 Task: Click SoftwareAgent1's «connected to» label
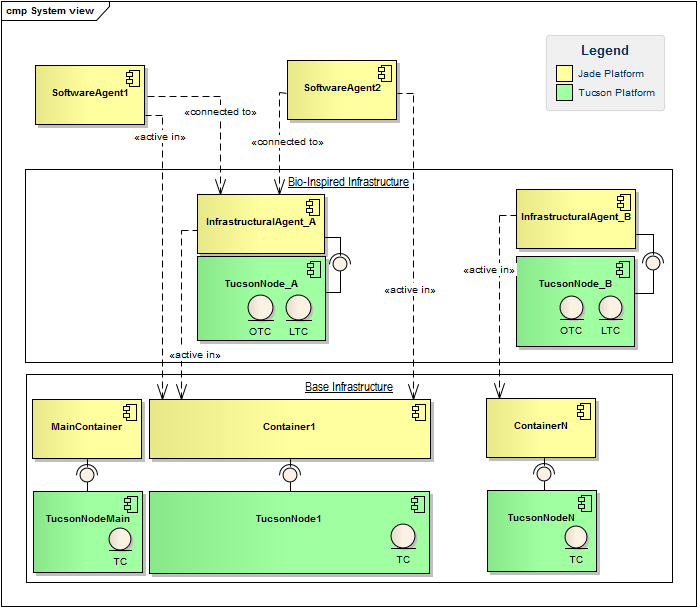[x=220, y=112]
